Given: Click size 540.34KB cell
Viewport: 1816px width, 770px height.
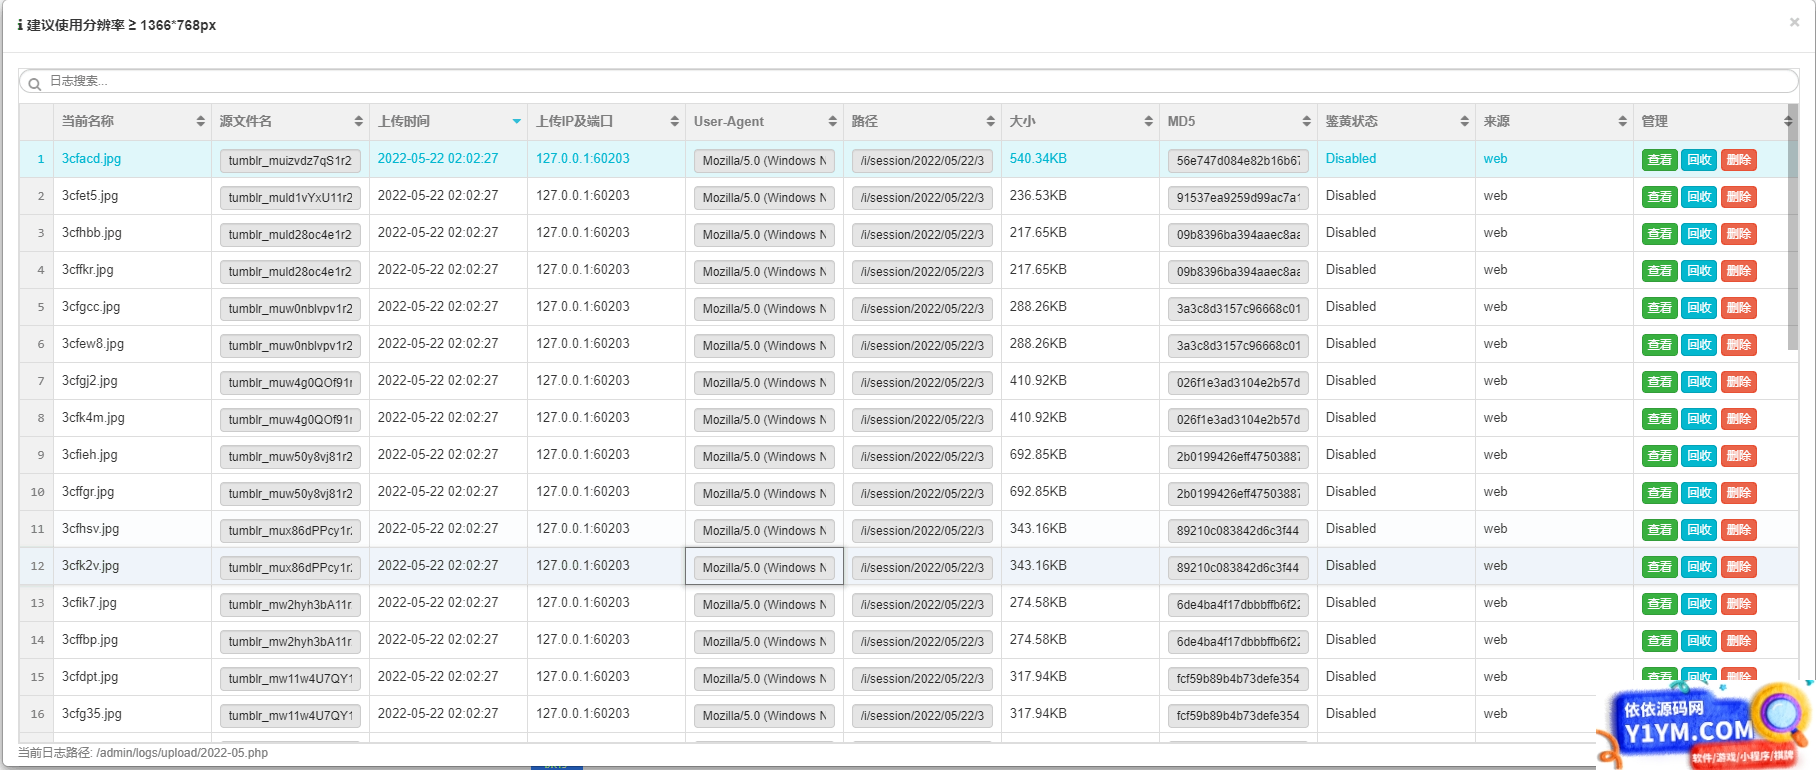Looking at the screenshot, I should pyautogui.click(x=1038, y=159).
